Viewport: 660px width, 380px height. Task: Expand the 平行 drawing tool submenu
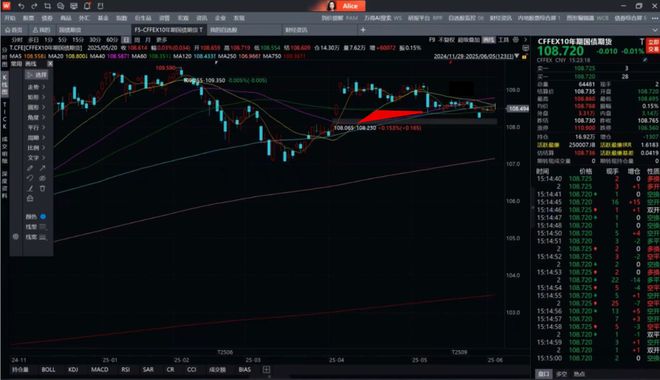coord(36,128)
